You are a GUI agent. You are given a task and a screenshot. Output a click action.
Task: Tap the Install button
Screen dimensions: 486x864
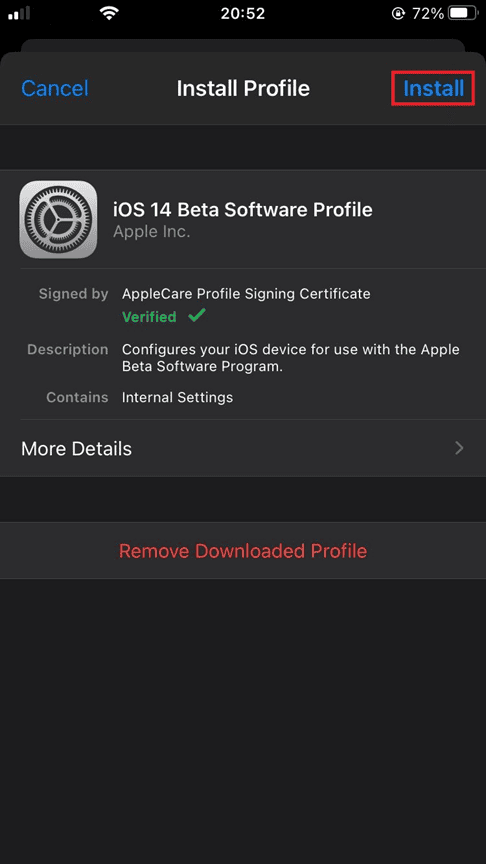click(433, 88)
